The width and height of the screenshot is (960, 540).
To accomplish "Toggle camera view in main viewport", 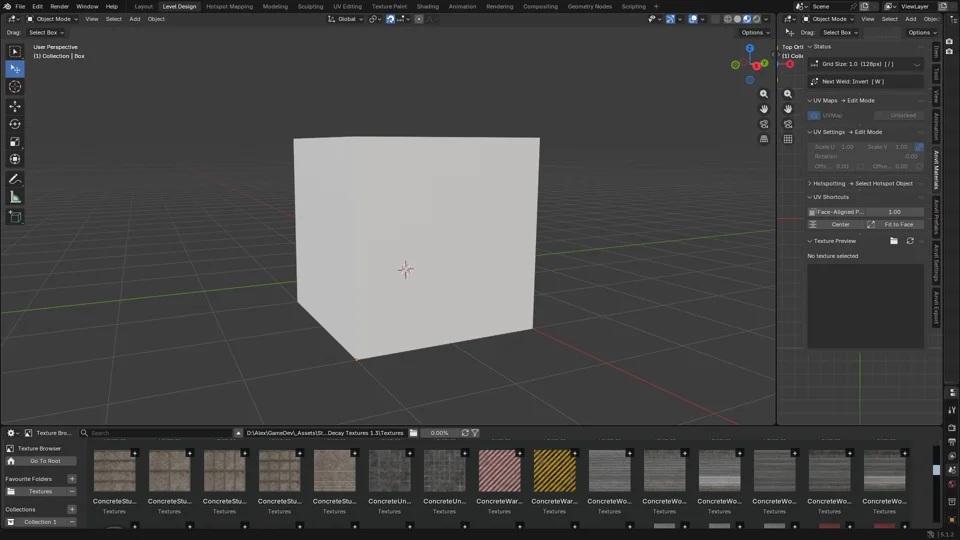I will click(763, 124).
